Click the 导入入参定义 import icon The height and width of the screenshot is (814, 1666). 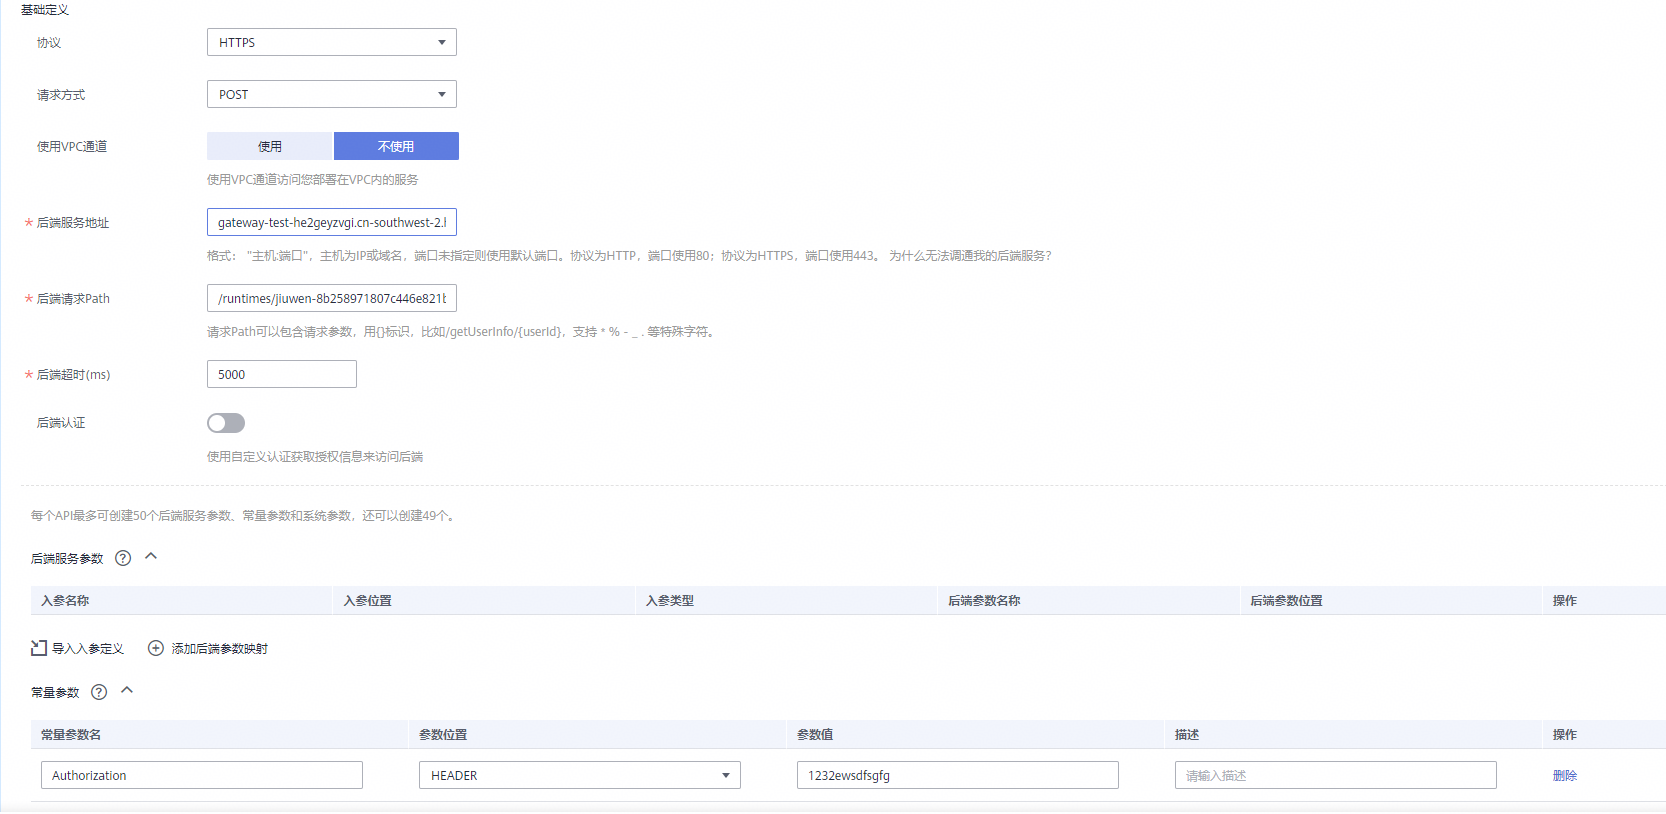coord(39,648)
